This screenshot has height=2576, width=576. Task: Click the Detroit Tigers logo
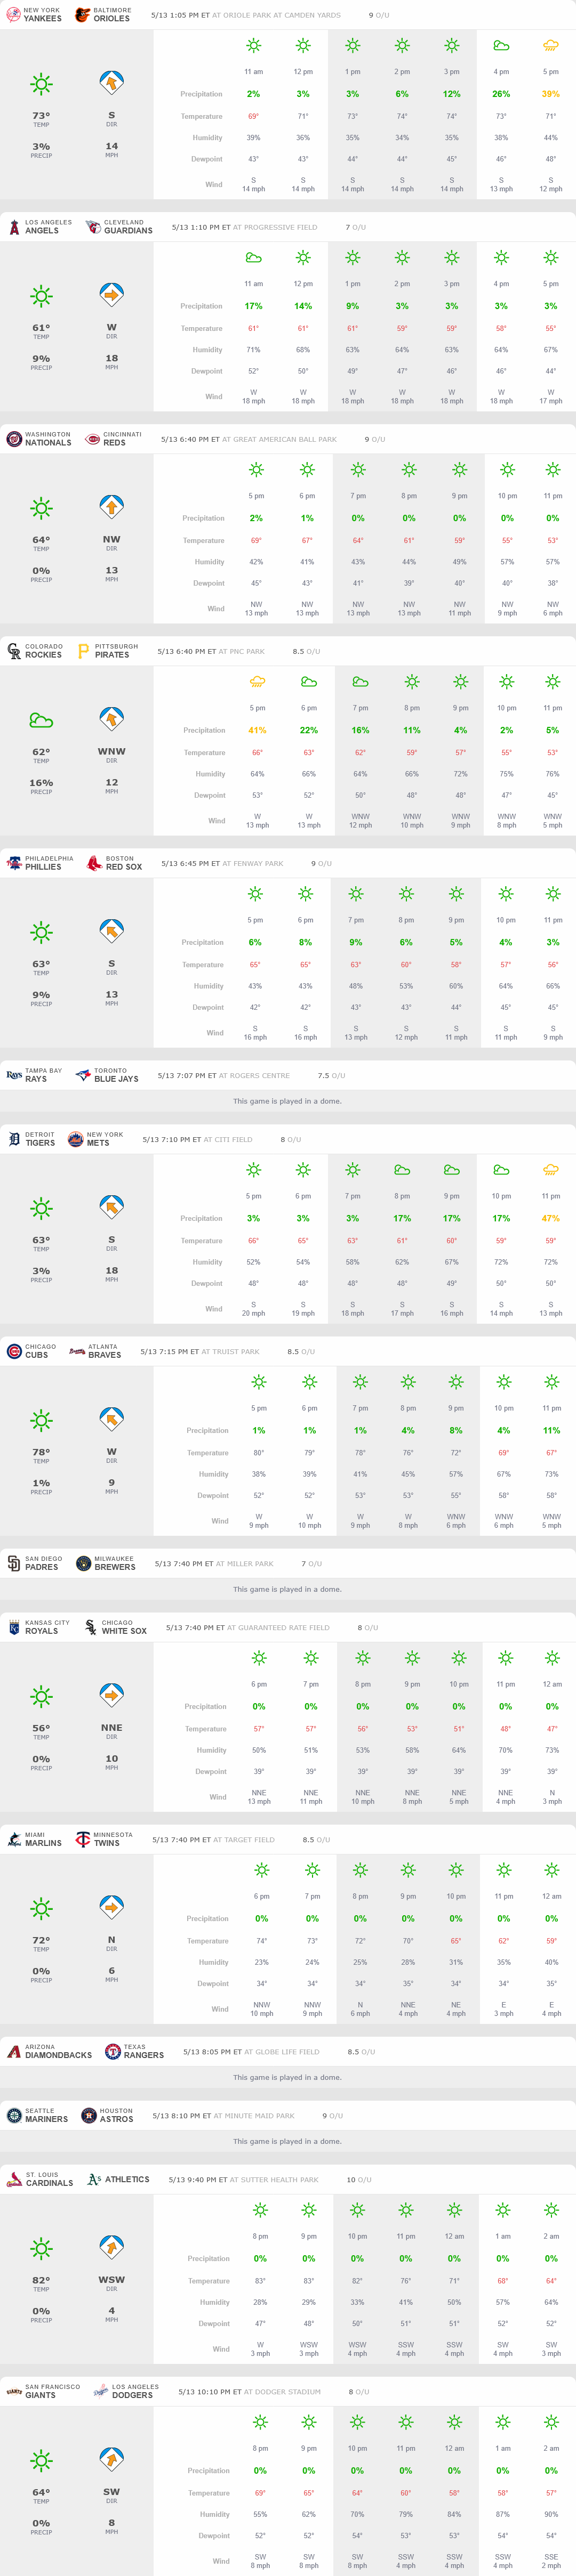click(14, 1139)
